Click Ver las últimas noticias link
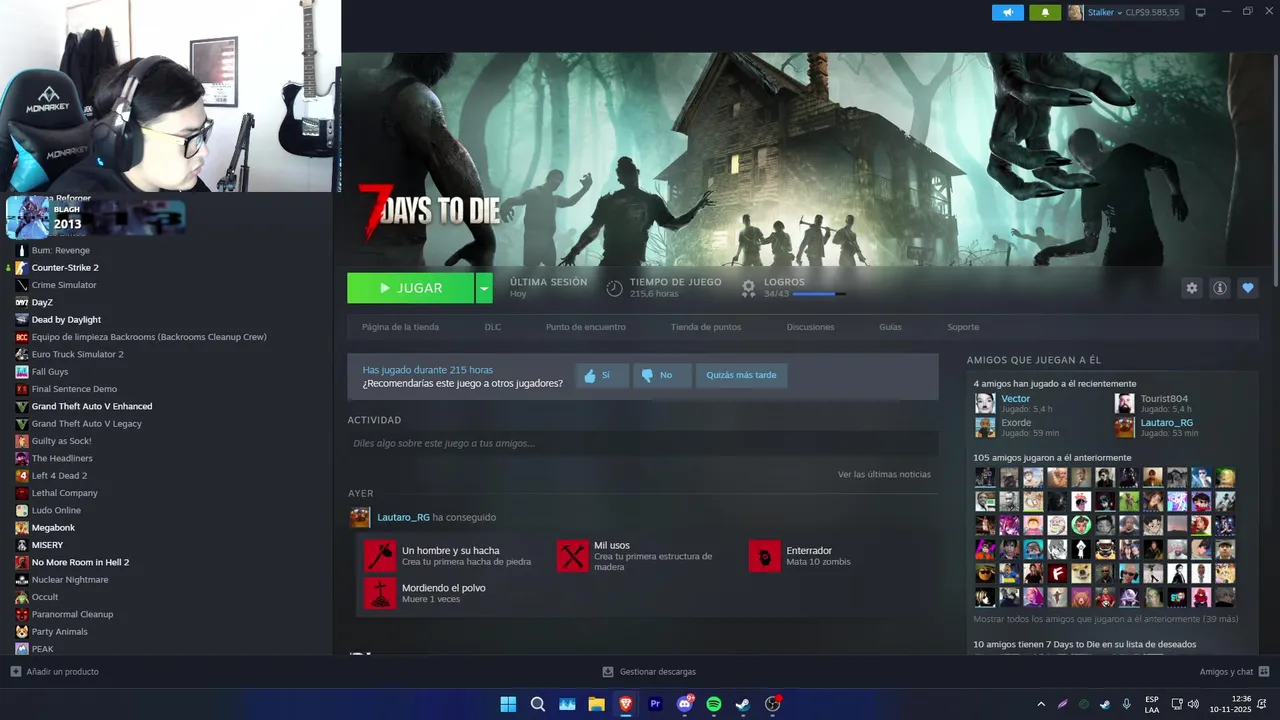The image size is (1280, 720). (884, 474)
